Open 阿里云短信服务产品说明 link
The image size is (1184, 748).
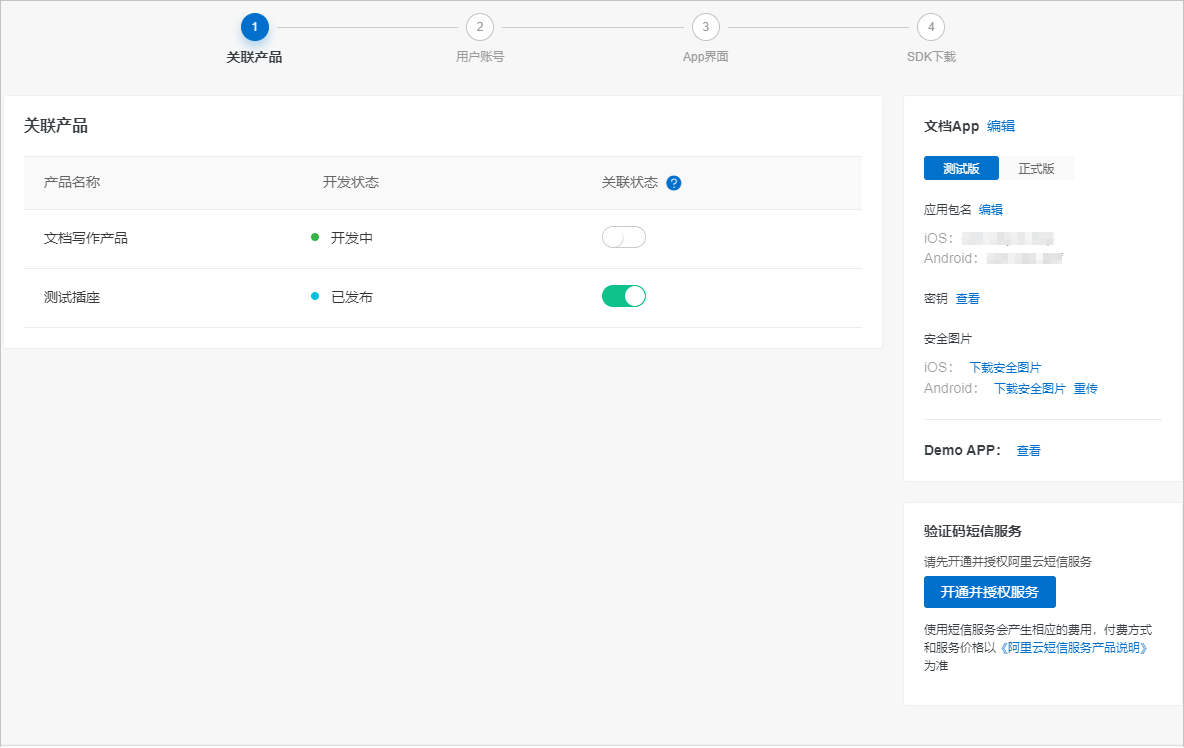1074,648
